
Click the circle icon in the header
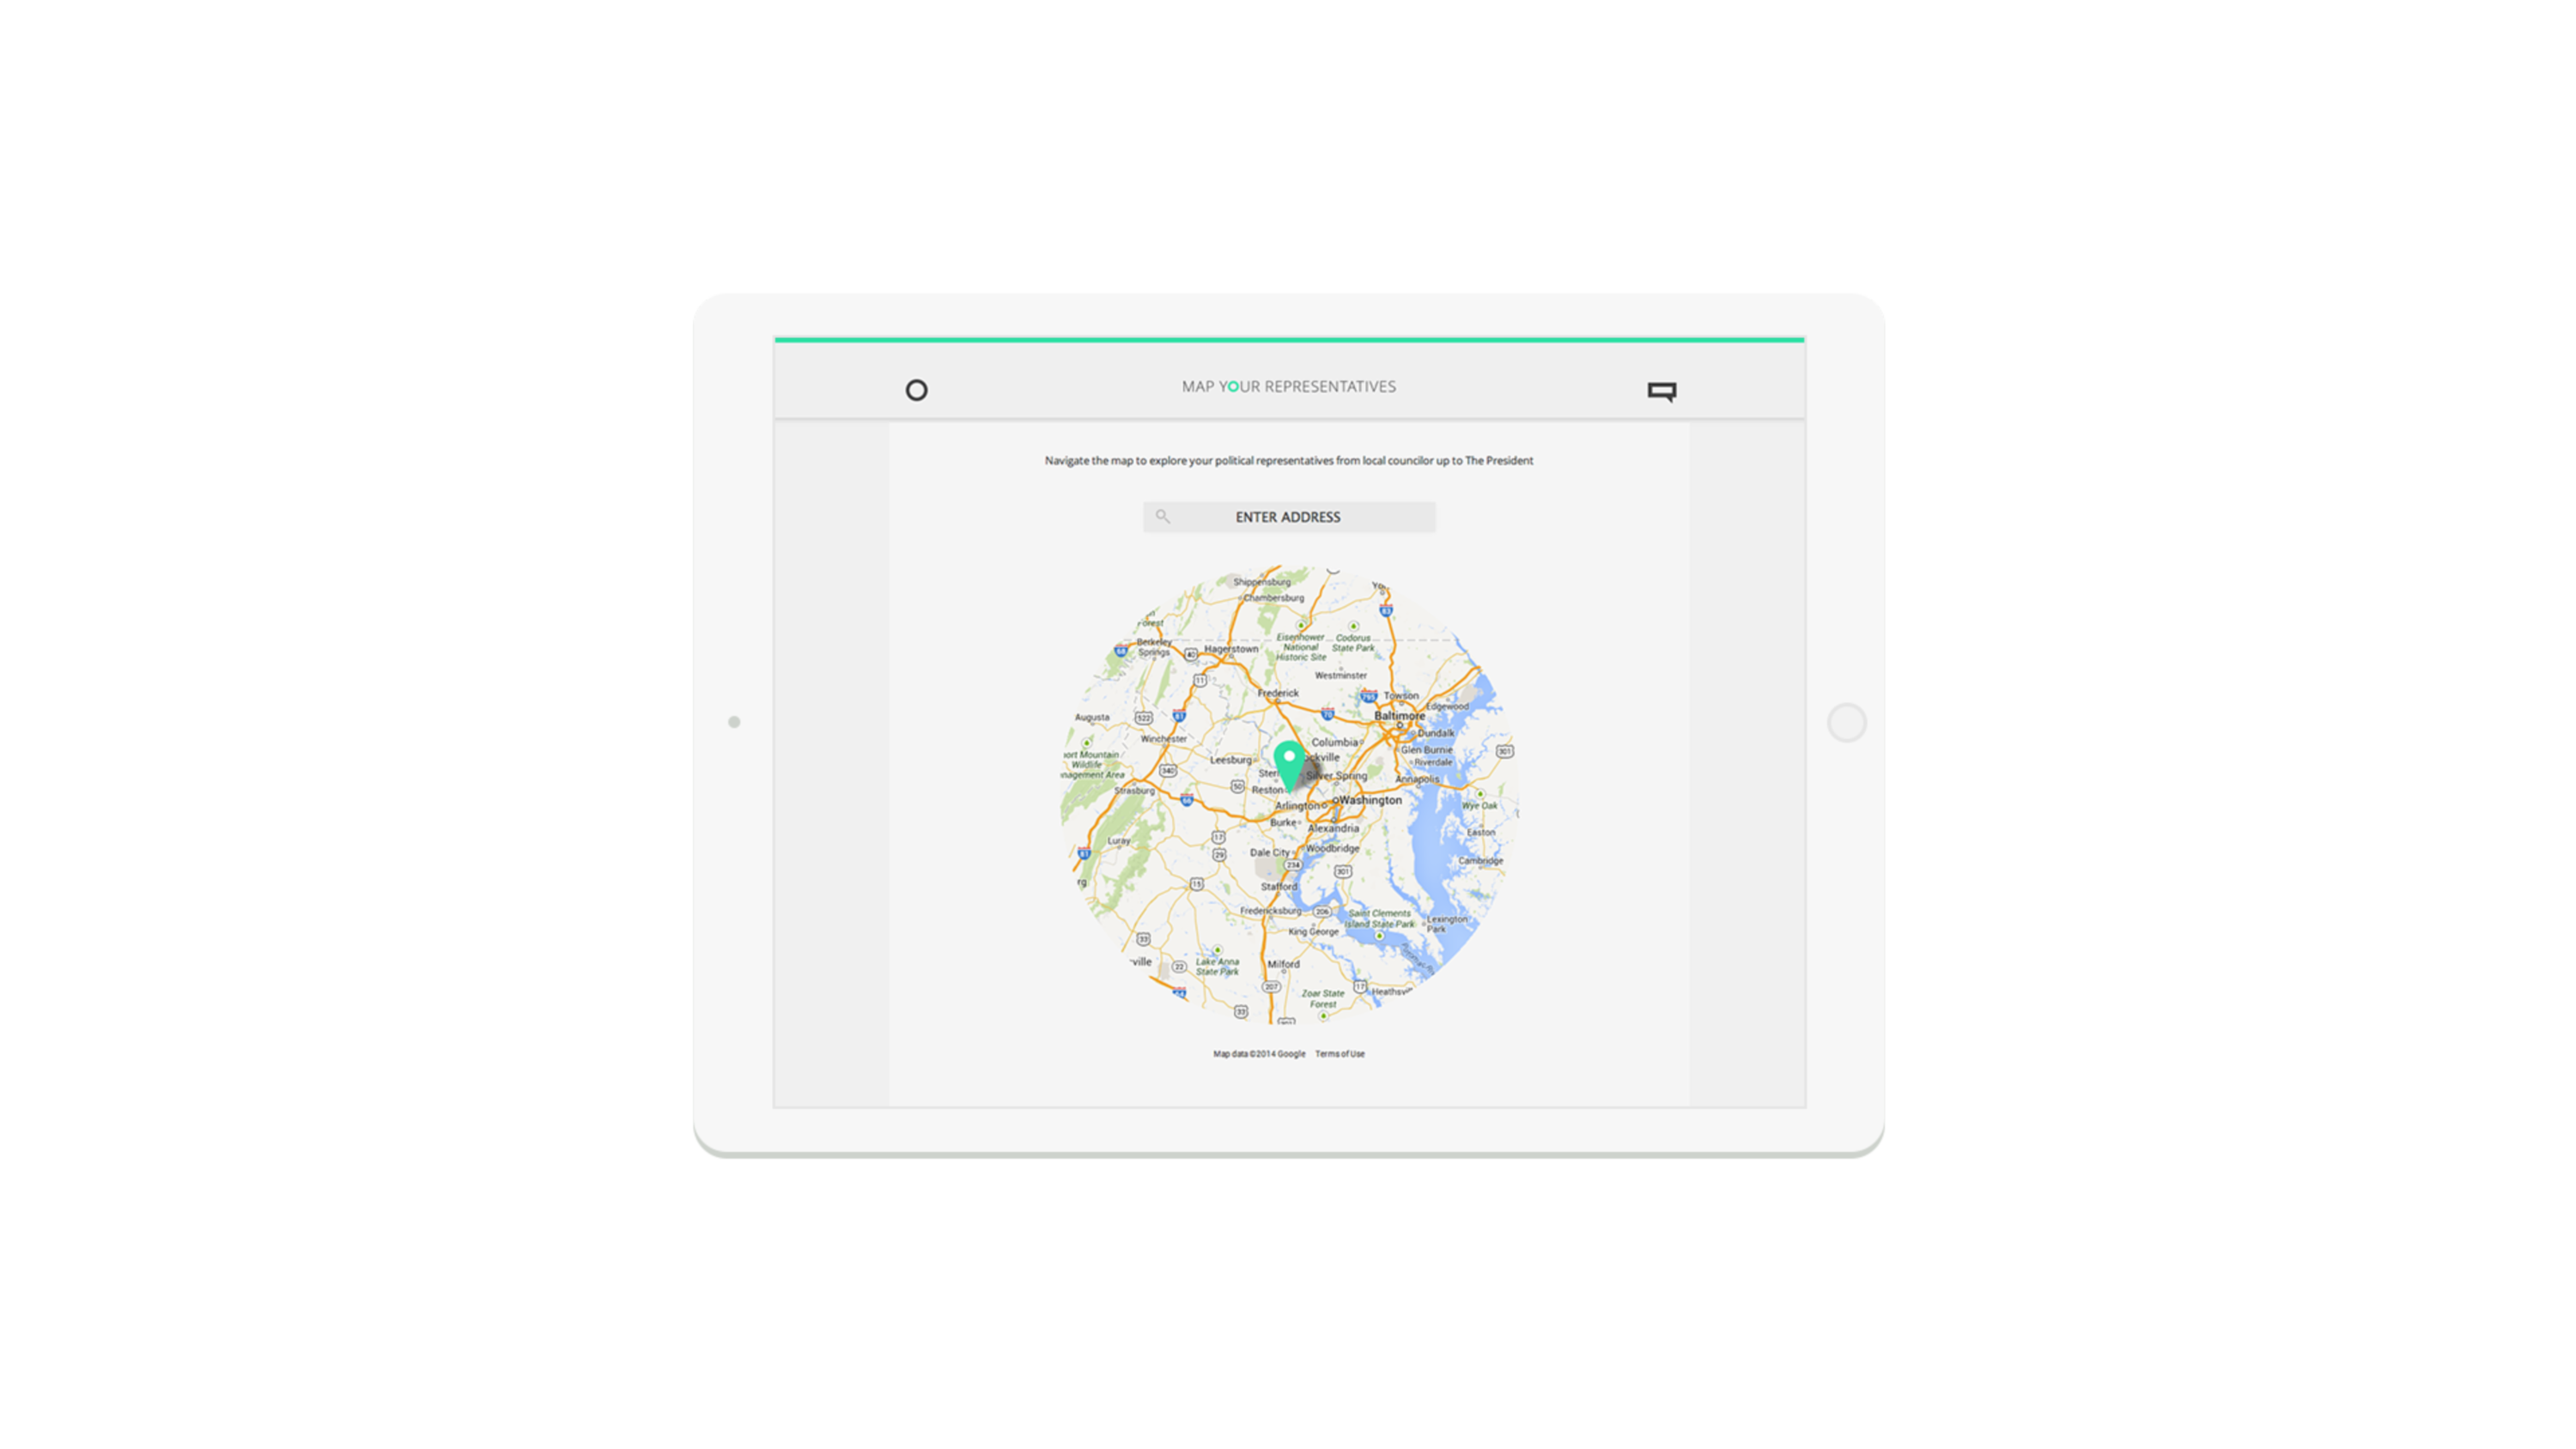point(916,390)
